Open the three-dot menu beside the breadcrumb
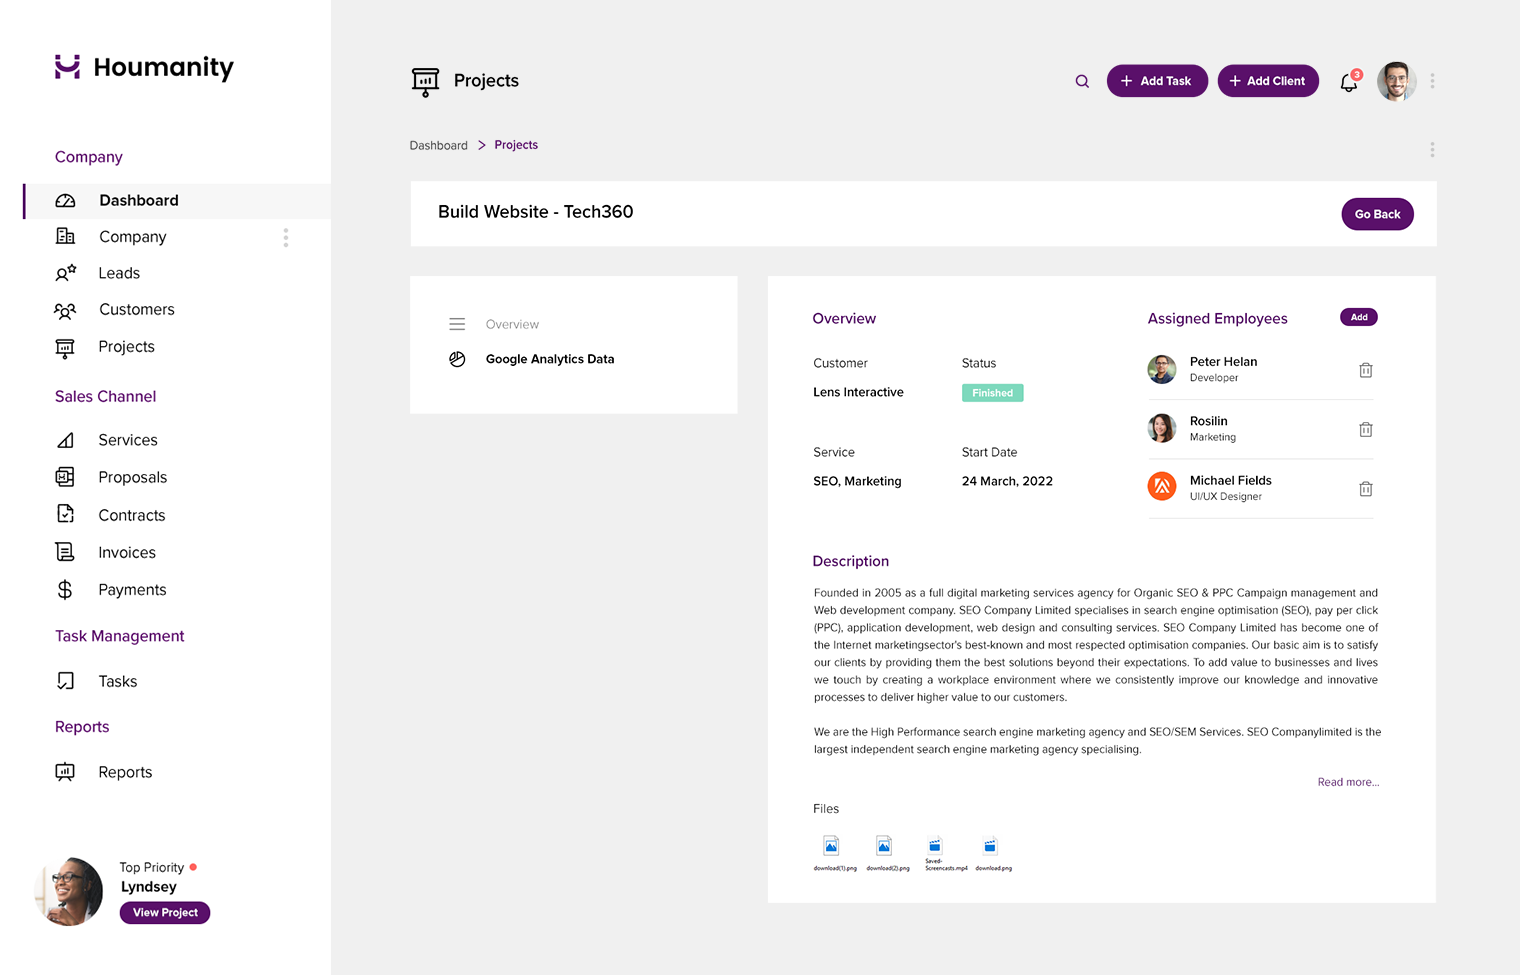The height and width of the screenshot is (975, 1520). click(x=1432, y=150)
